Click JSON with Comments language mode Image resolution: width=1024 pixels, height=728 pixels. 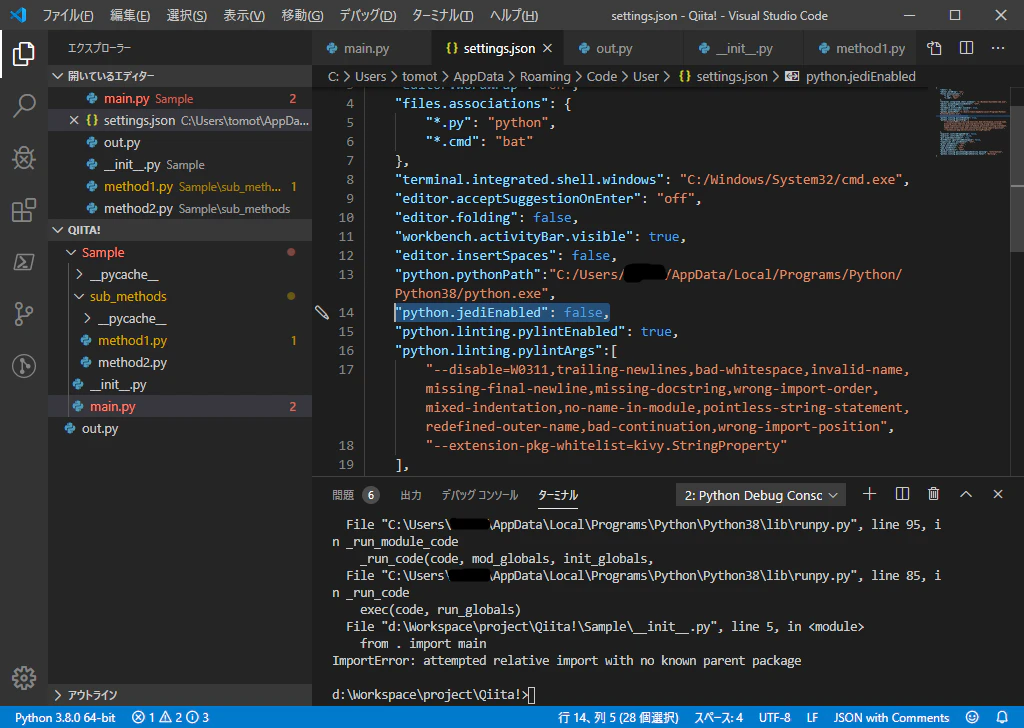point(891,718)
